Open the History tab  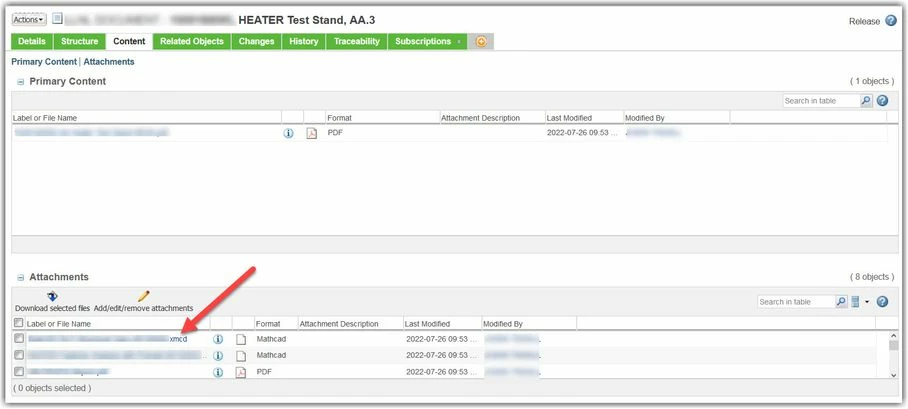click(304, 42)
